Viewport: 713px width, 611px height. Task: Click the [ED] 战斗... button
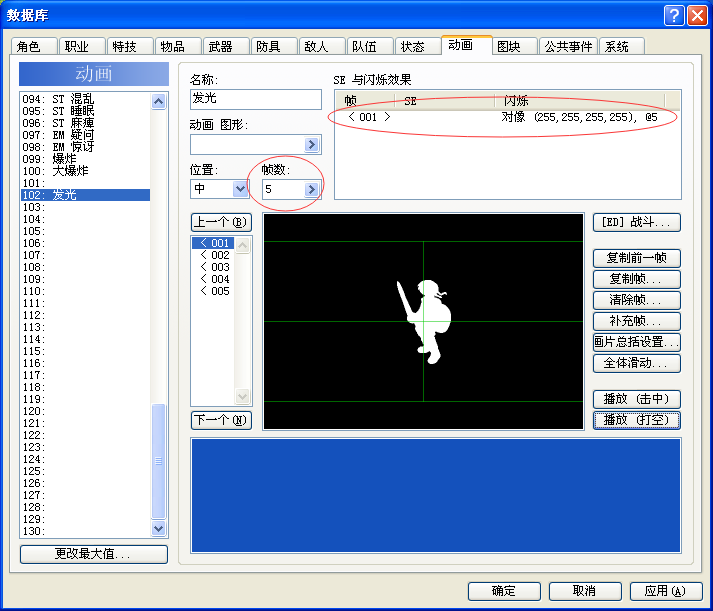pyautogui.click(x=637, y=222)
